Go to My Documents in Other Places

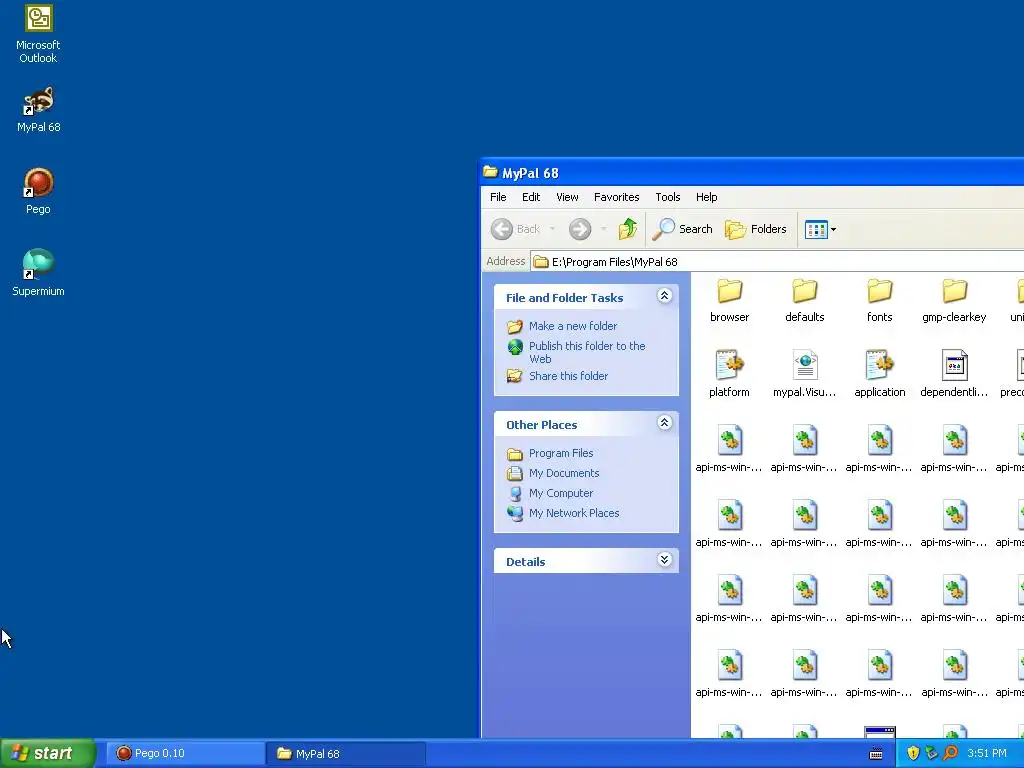(x=564, y=473)
